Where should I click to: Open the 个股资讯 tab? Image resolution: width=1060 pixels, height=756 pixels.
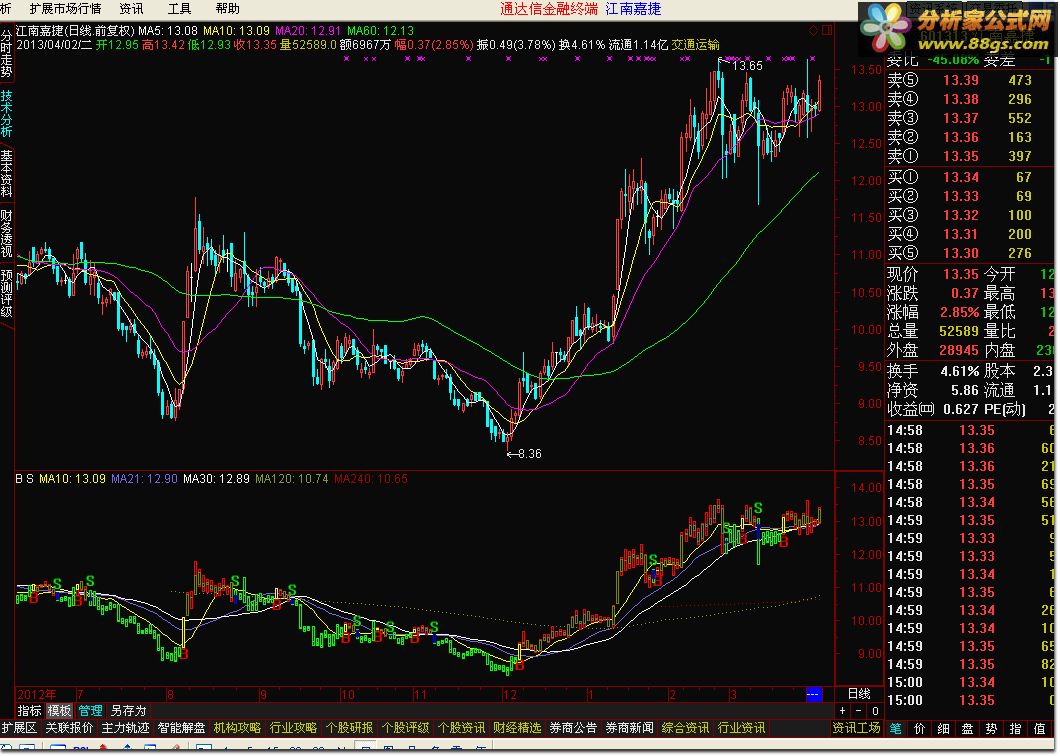(462, 728)
